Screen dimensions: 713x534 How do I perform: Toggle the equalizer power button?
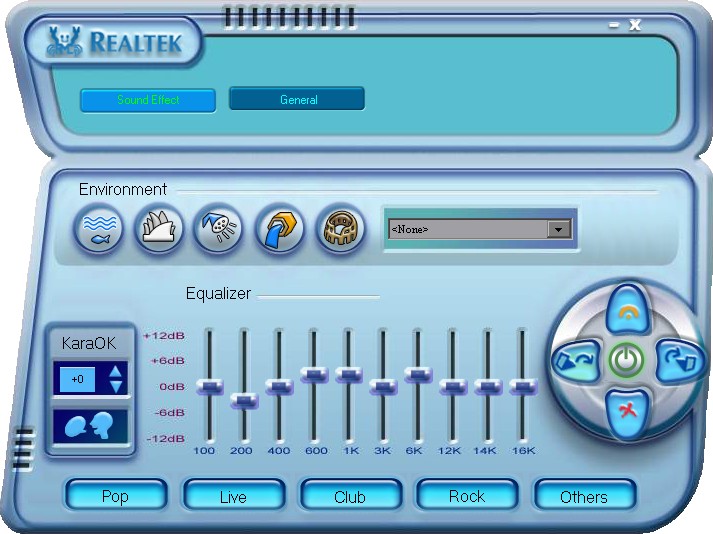[x=627, y=360]
